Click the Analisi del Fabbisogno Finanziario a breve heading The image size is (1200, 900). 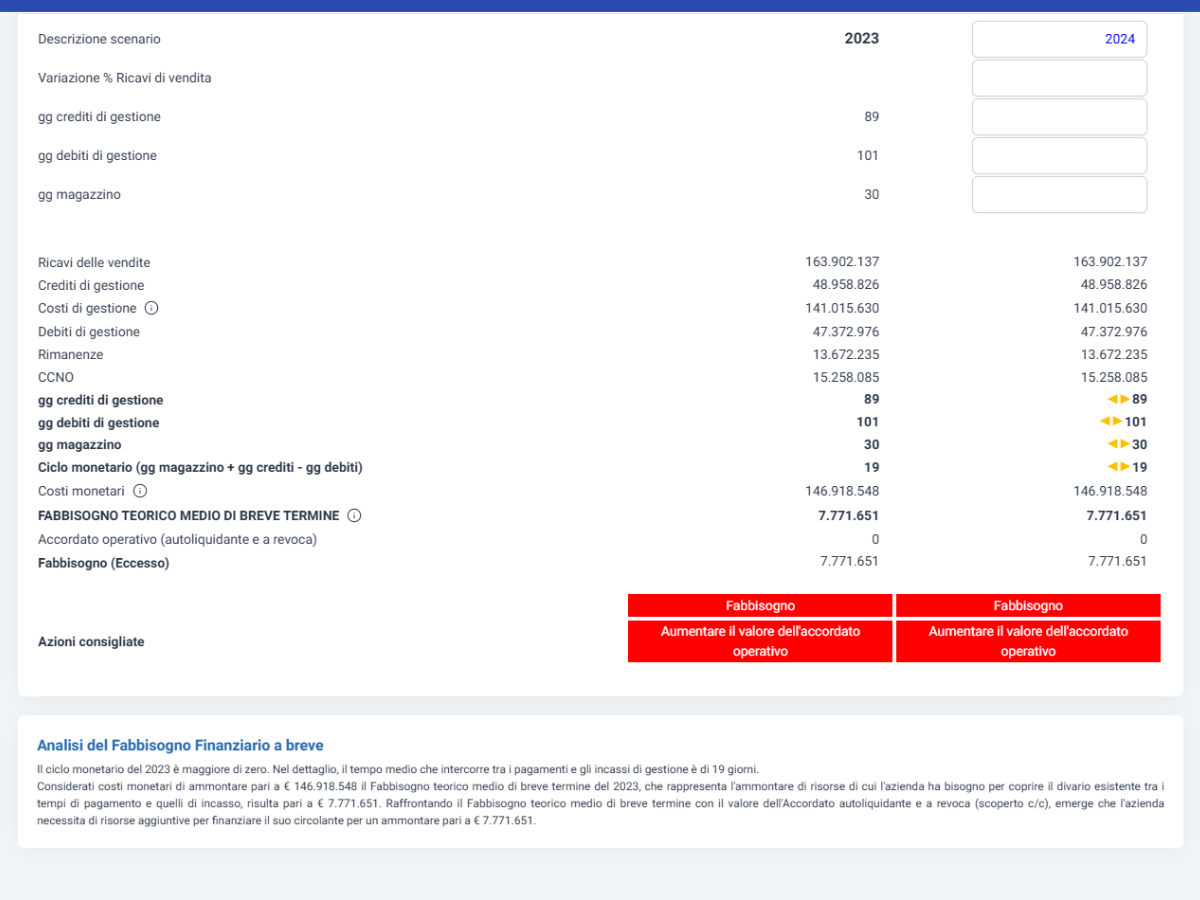point(180,745)
